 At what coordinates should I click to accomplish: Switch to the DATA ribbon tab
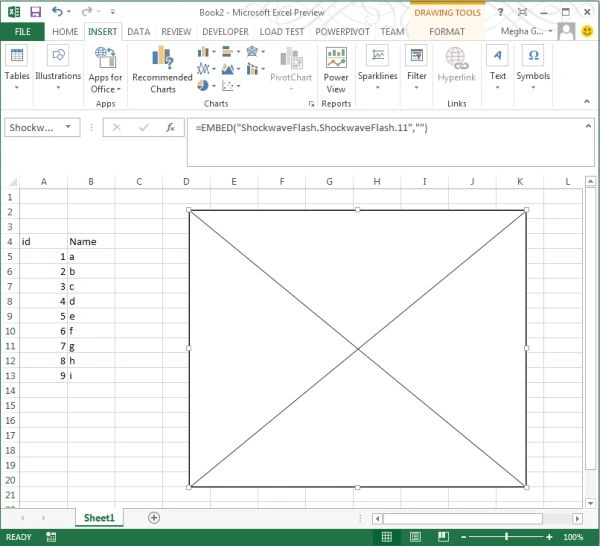[x=139, y=32]
